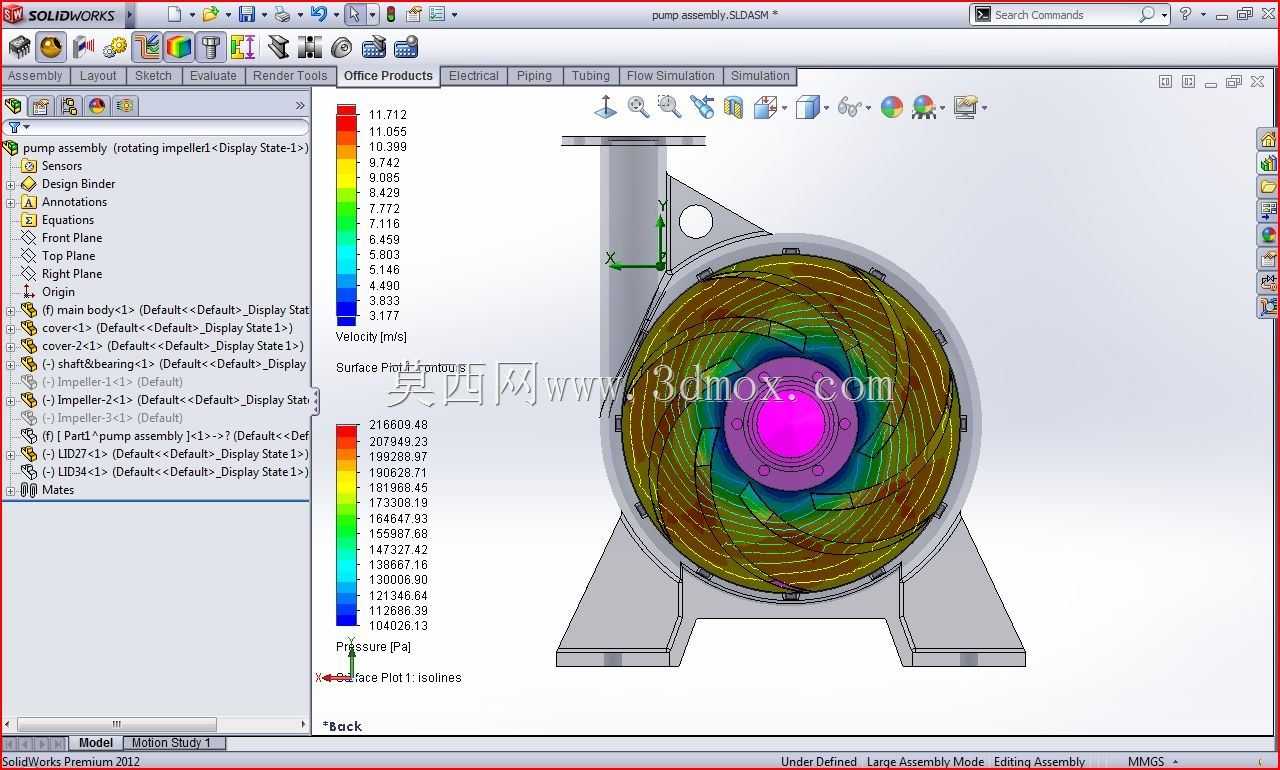Click the Search Commands magnifier icon

pyautogui.click(x=1146, y=14)
